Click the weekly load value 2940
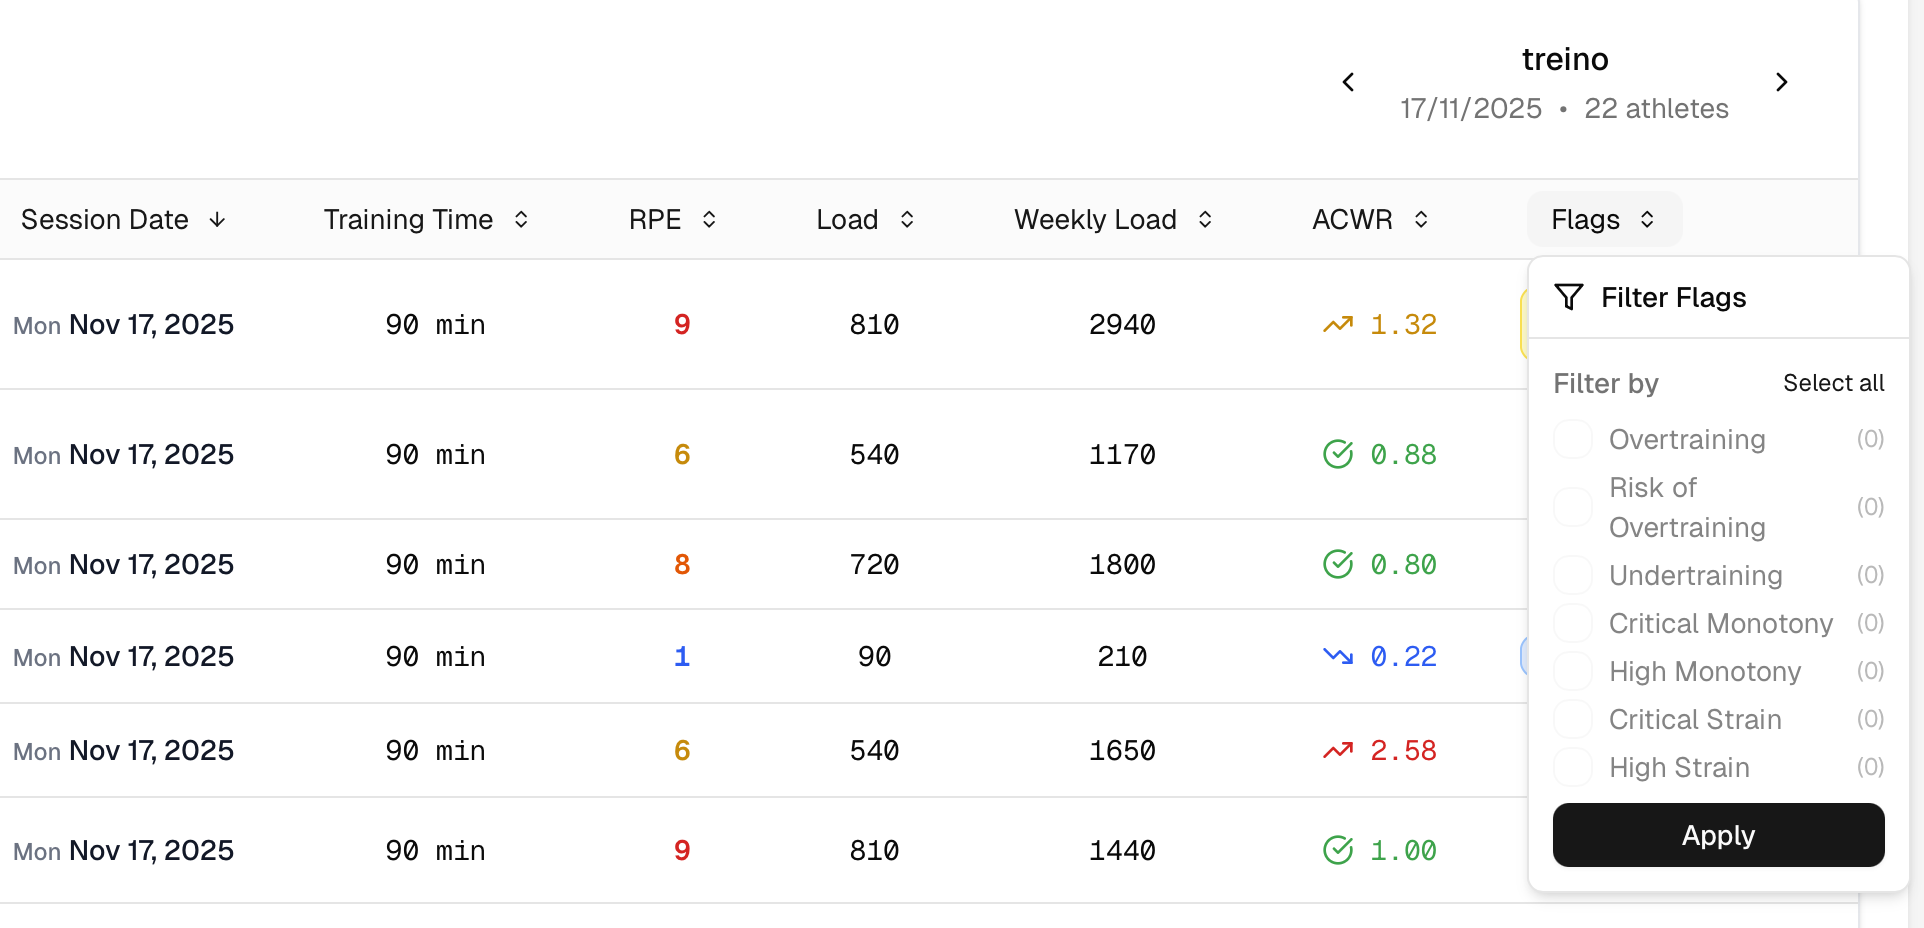The image size is (1924, 928). [1122, 324]
